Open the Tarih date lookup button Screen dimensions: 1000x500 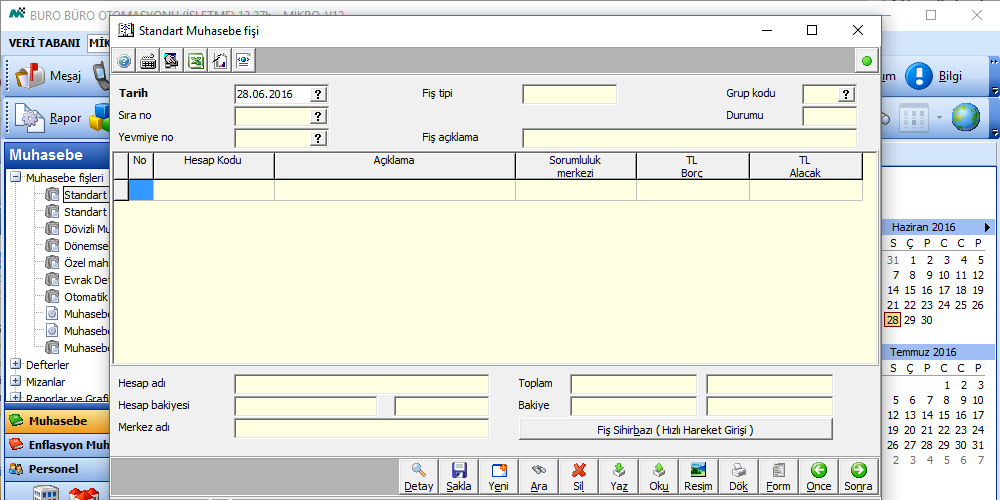click(x=319, y=94)
